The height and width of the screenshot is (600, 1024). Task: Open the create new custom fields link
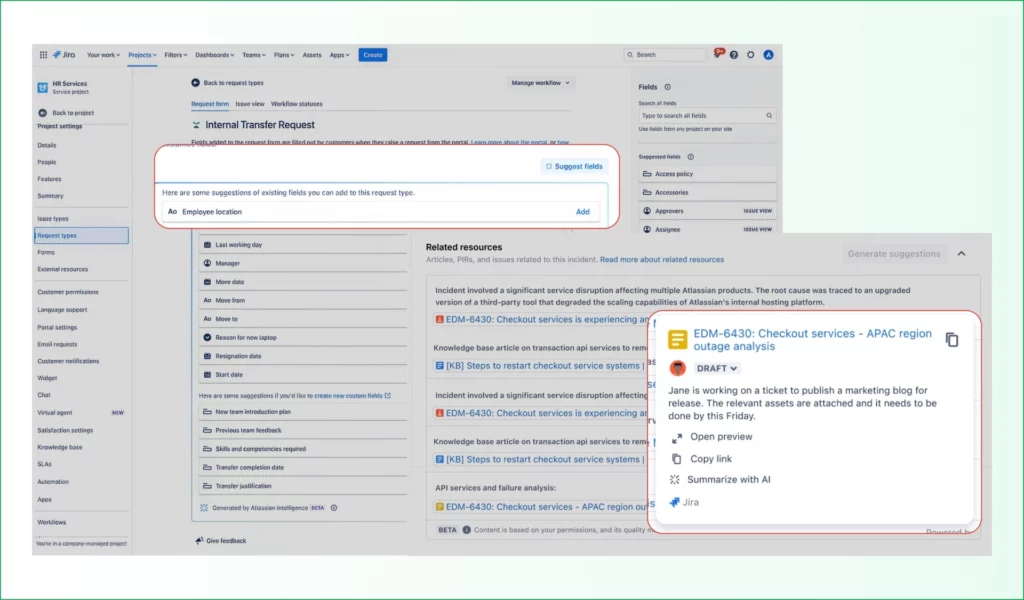coord(352,396)
